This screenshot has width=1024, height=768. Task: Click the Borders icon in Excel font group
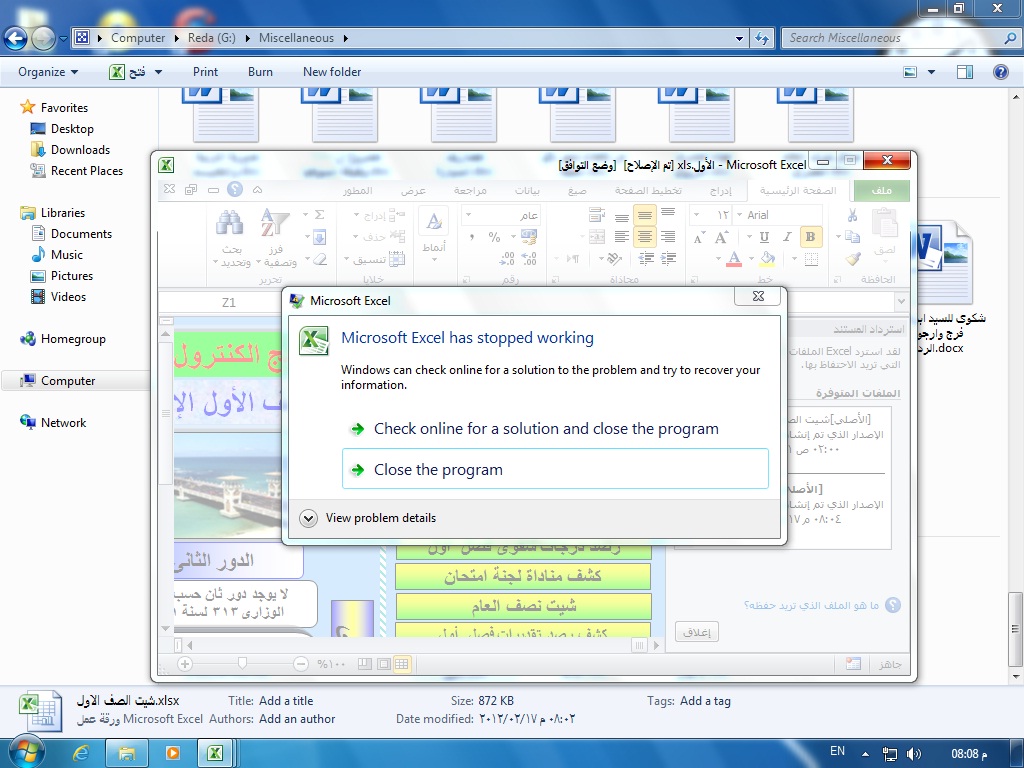pos(811,259)
